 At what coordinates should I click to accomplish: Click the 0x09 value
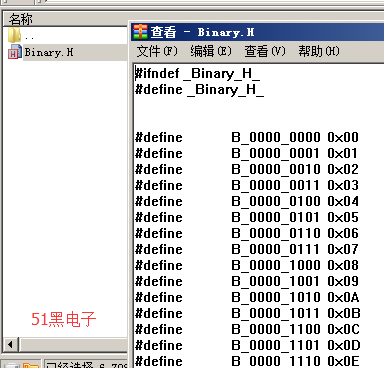pyautogui.click(x=343, y=281)
